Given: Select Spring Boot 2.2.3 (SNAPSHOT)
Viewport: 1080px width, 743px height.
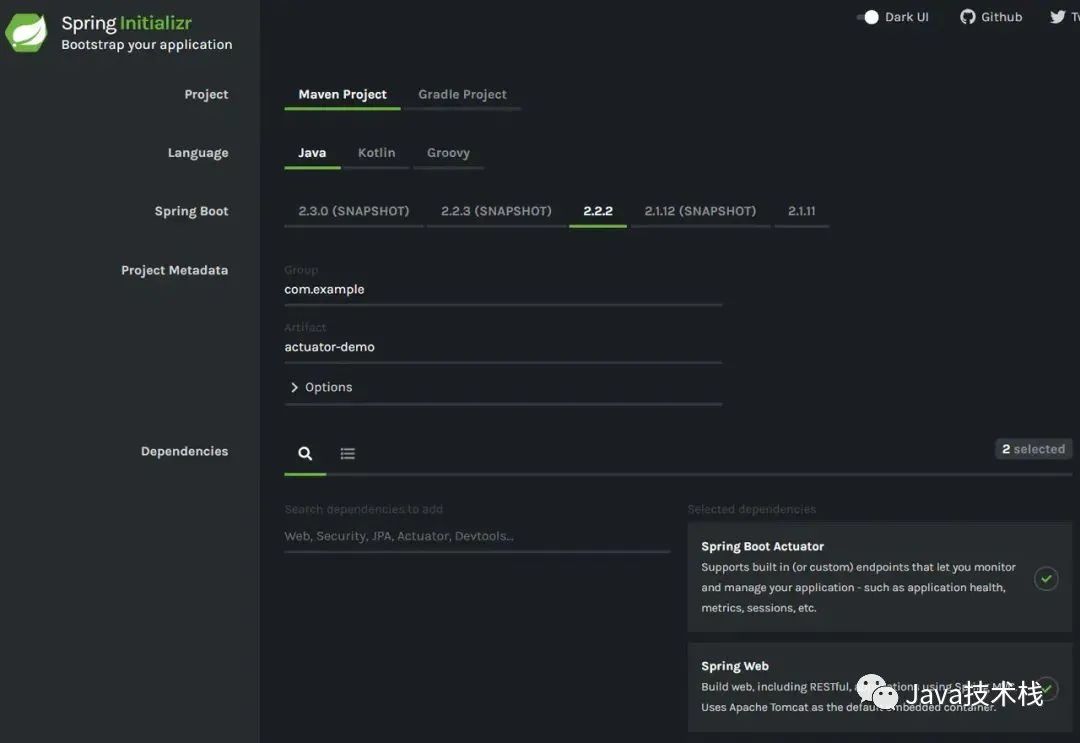Looking at the screenshot, I should pos(496,211).
